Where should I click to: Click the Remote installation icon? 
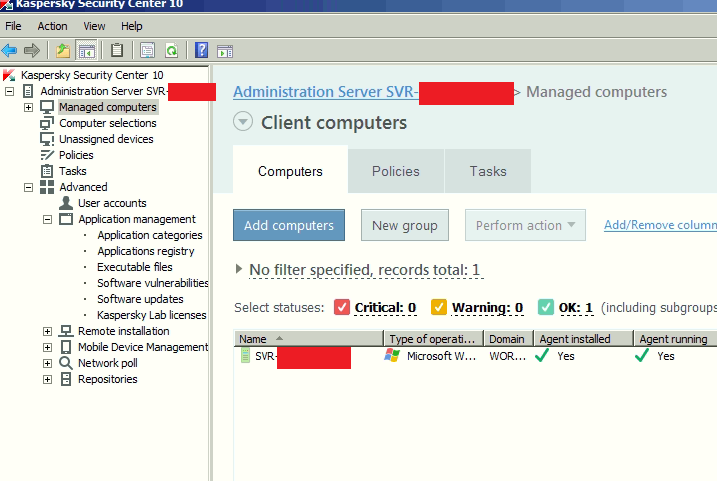(x=66, y=331)
